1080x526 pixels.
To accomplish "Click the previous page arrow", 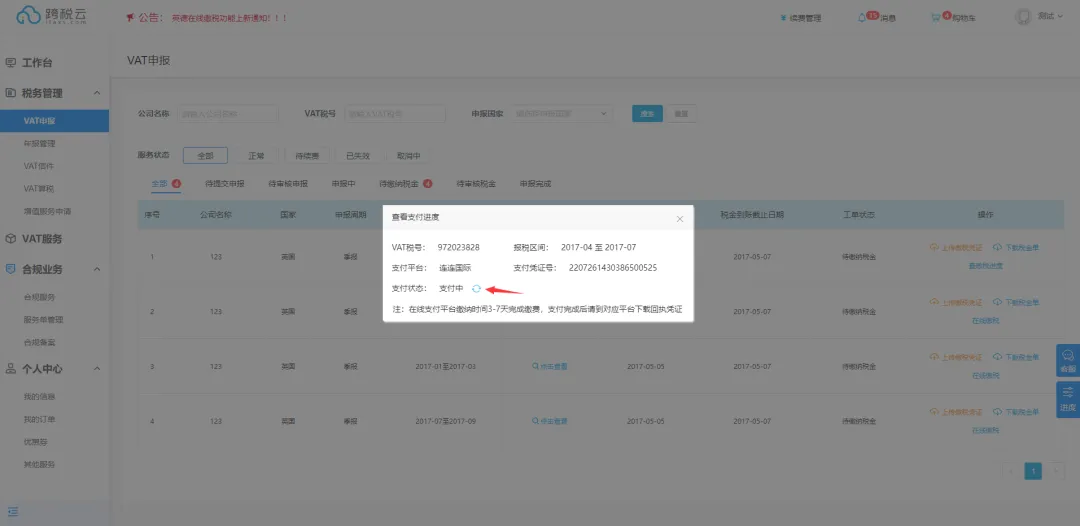I will tap(1011, 471).
